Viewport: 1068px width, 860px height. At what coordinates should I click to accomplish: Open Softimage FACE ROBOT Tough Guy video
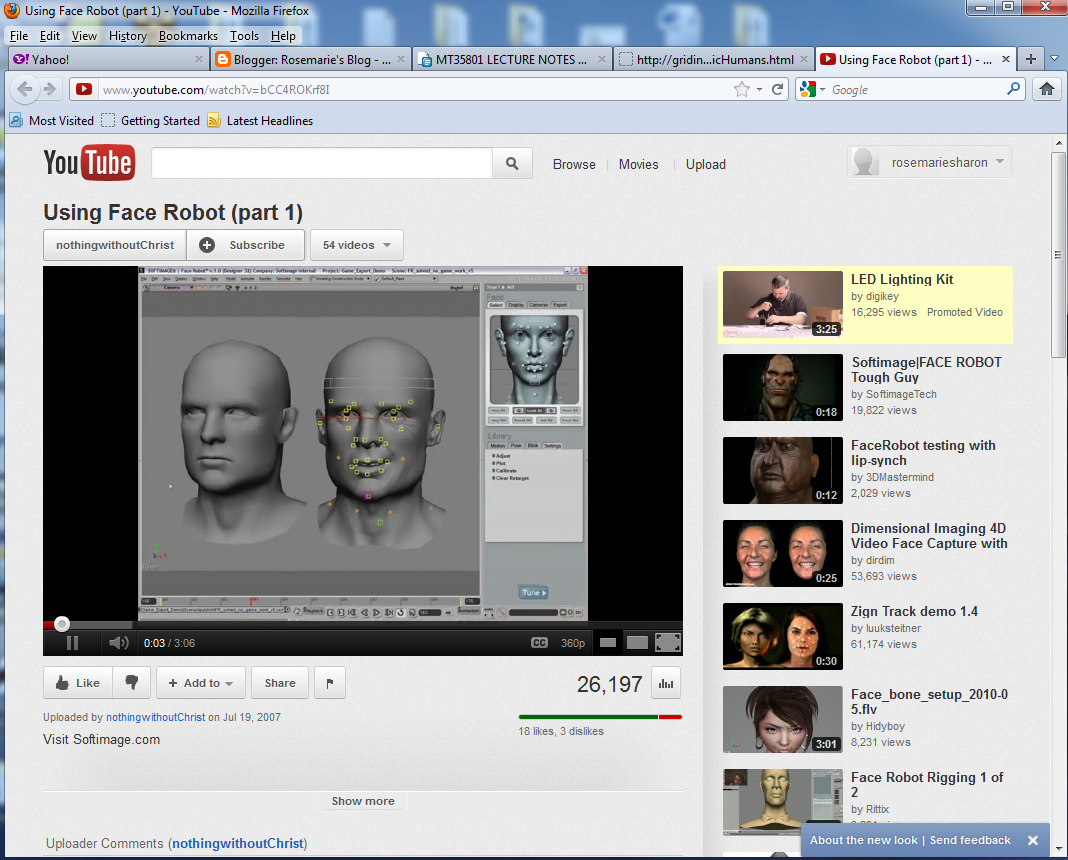pos(926,370)
